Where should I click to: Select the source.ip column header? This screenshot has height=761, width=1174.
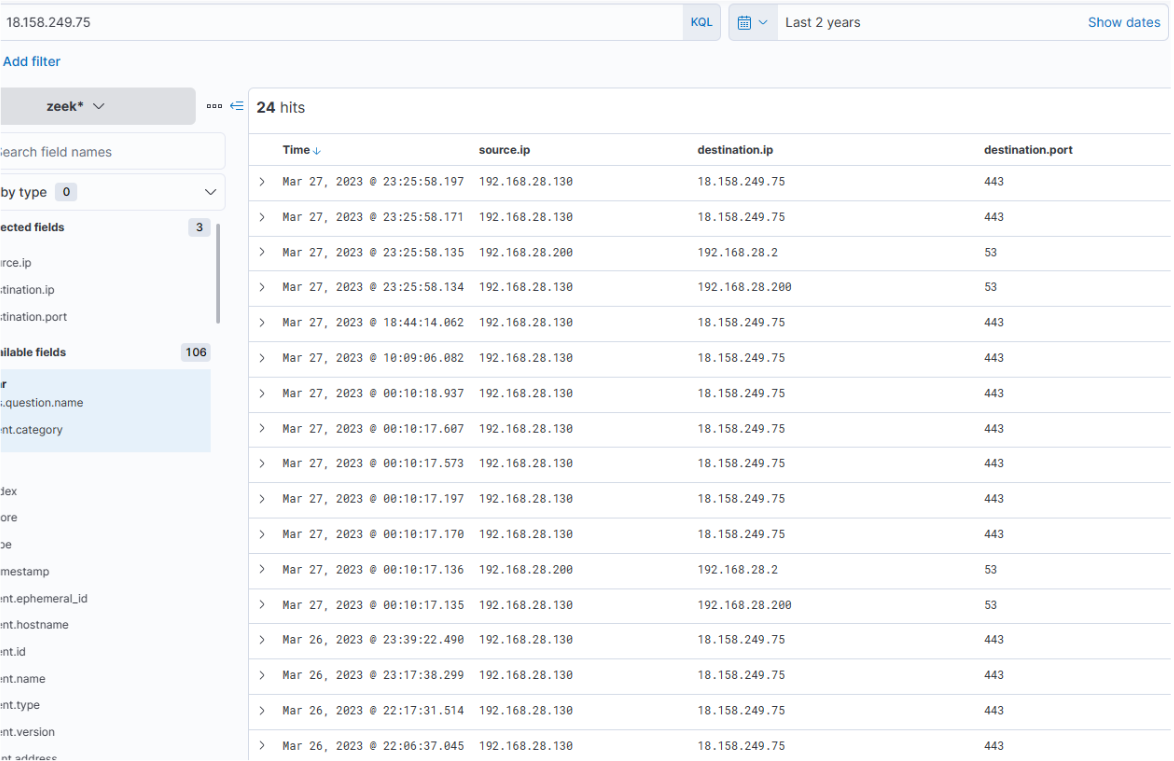click(504, 150)
